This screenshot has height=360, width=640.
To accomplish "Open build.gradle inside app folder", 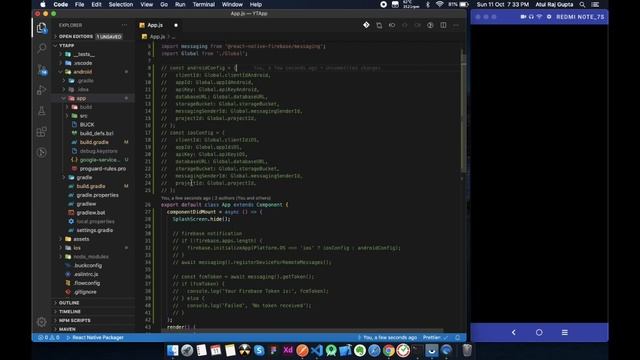I will 94,142.
